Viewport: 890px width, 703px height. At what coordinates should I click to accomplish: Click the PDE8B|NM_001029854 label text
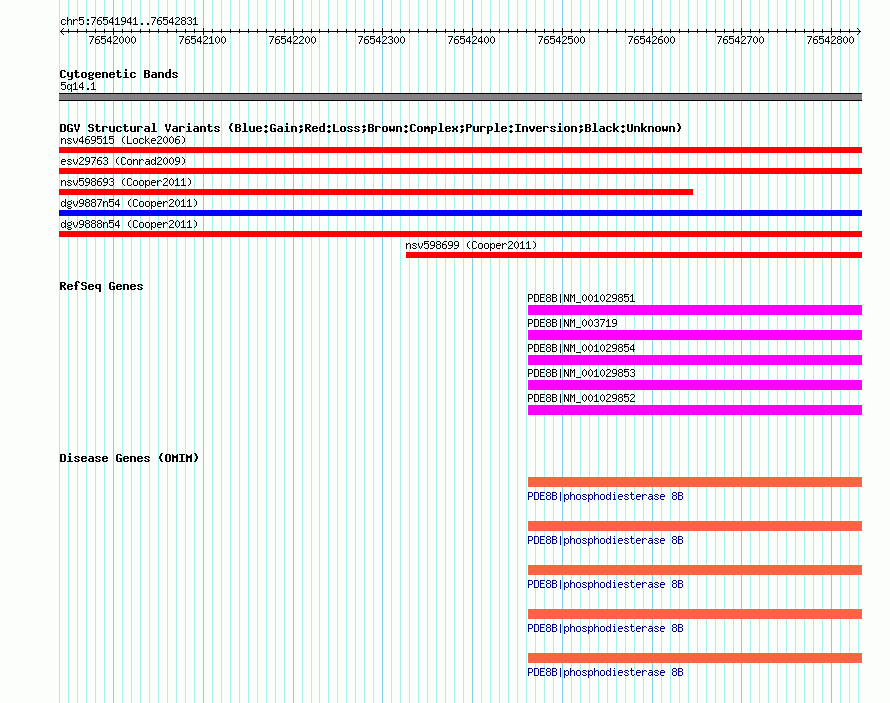[581, 348]
